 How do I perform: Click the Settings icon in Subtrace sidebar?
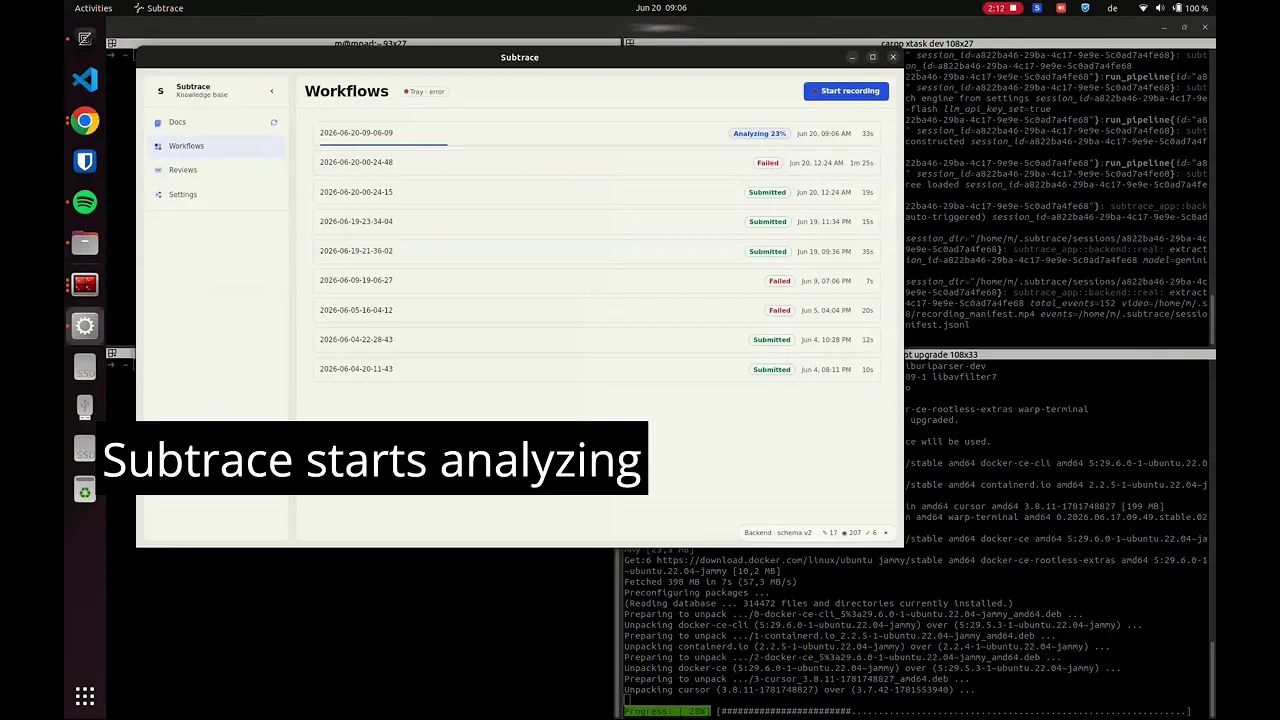pyautogui.click(x=158, y=194)
